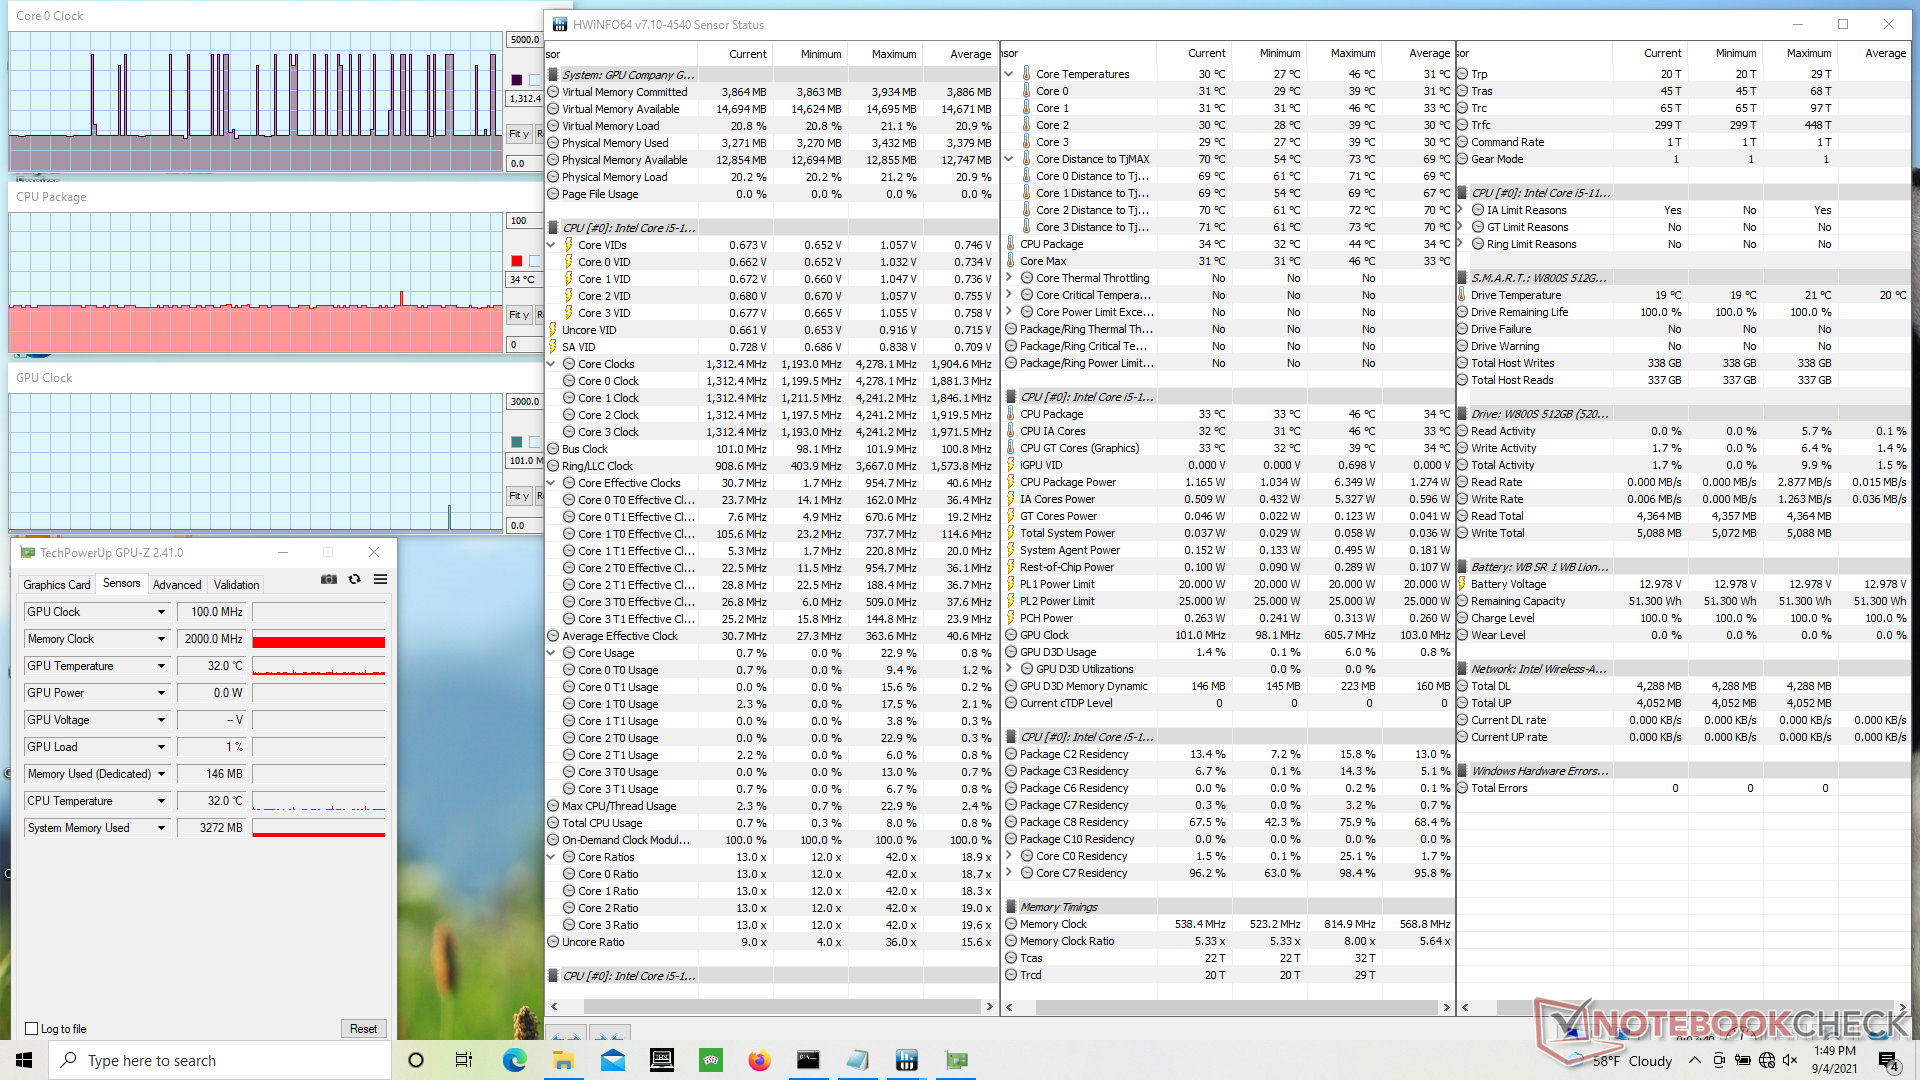Open Microsoft Edge from the taskbar

click(514, 1060)
